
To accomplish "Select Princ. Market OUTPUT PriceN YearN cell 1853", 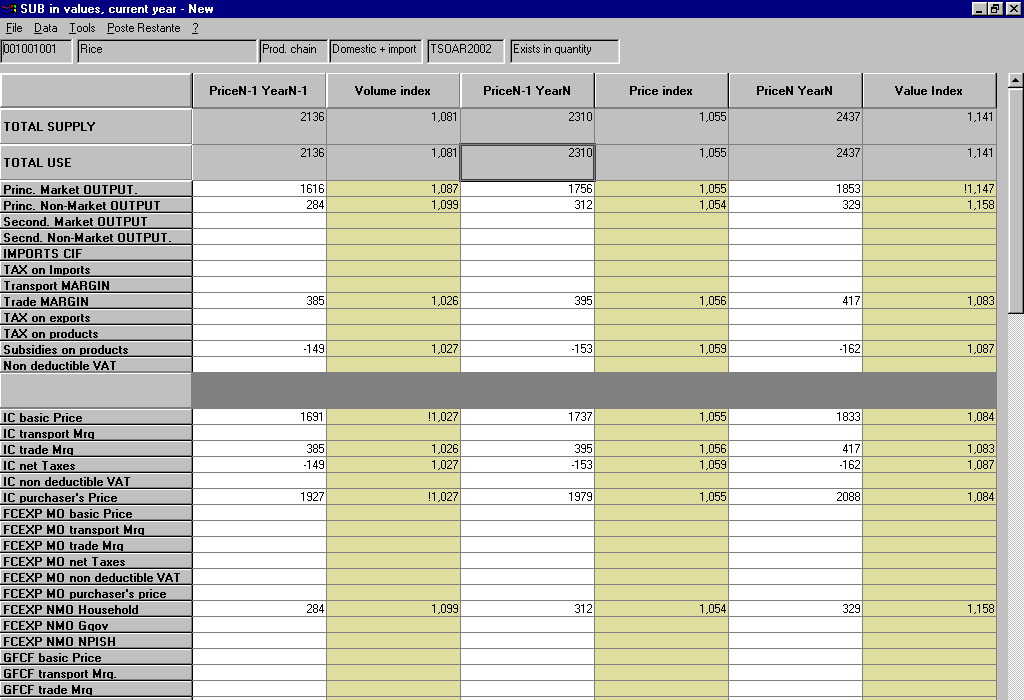I will pyautogui.click(x=795, y=189).
